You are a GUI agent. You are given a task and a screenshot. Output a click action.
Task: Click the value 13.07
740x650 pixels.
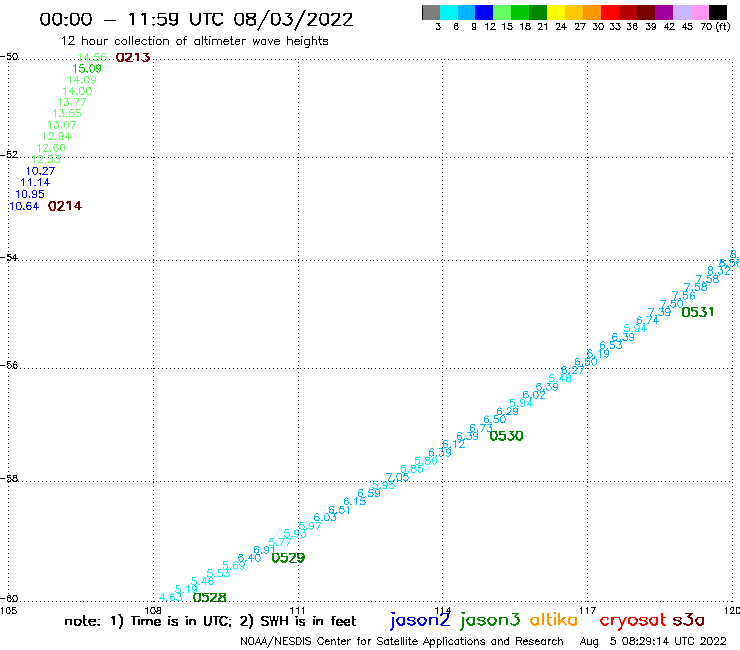pos(62,125)
